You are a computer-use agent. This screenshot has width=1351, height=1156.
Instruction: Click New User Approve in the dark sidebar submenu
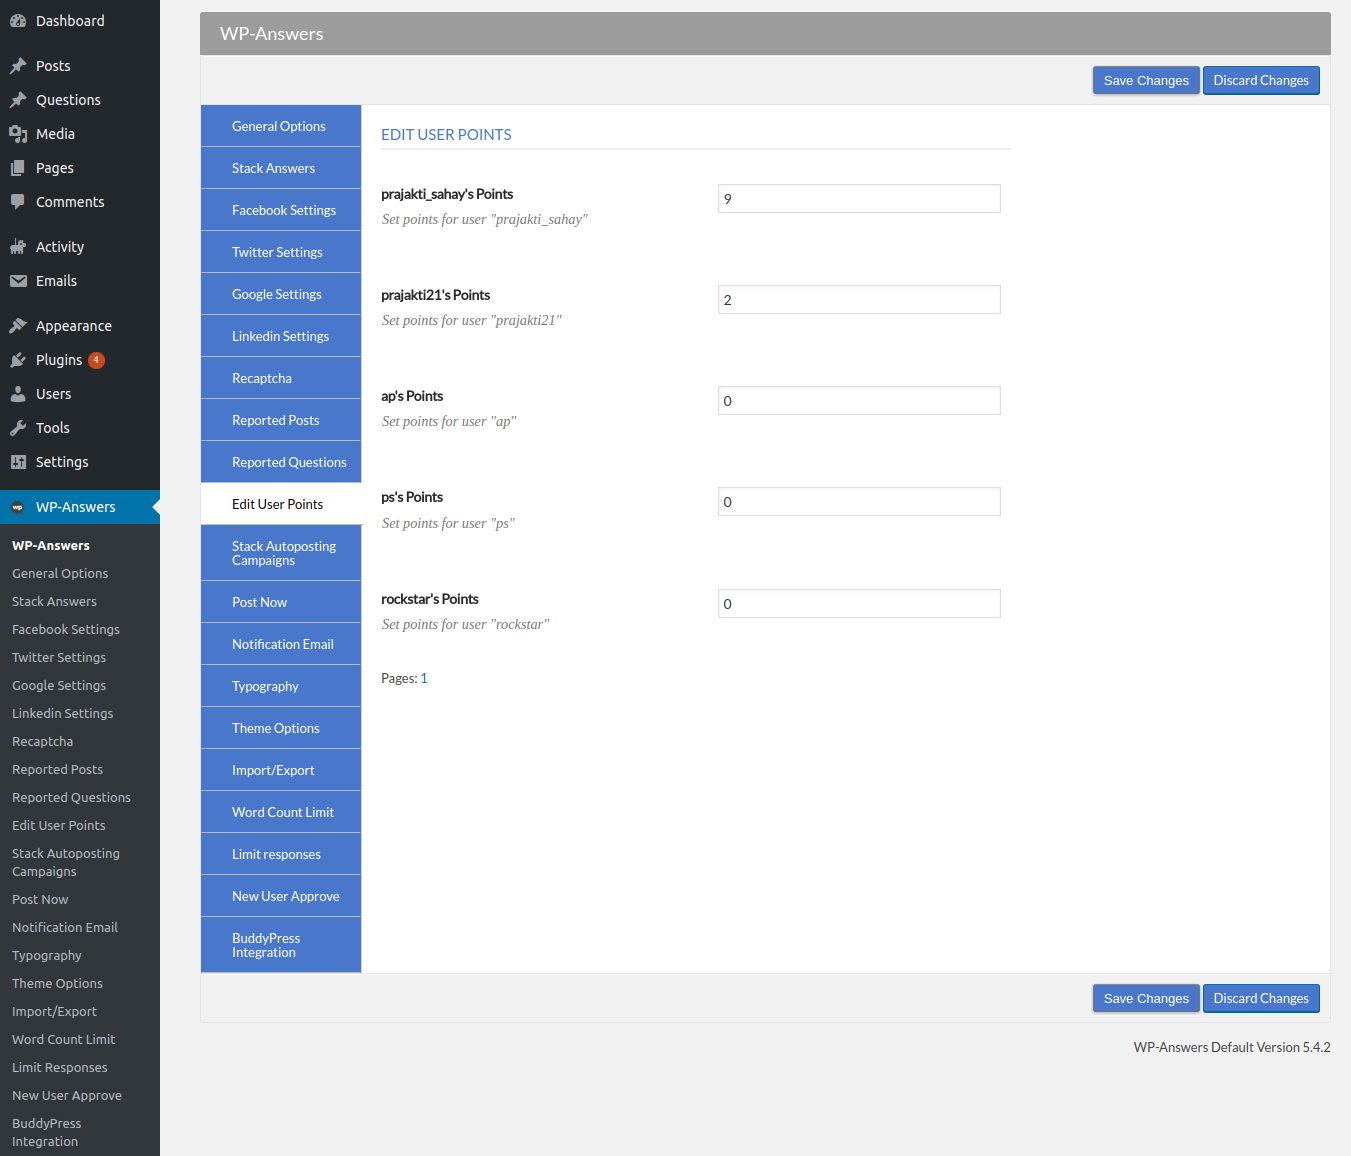point(67,1096)
